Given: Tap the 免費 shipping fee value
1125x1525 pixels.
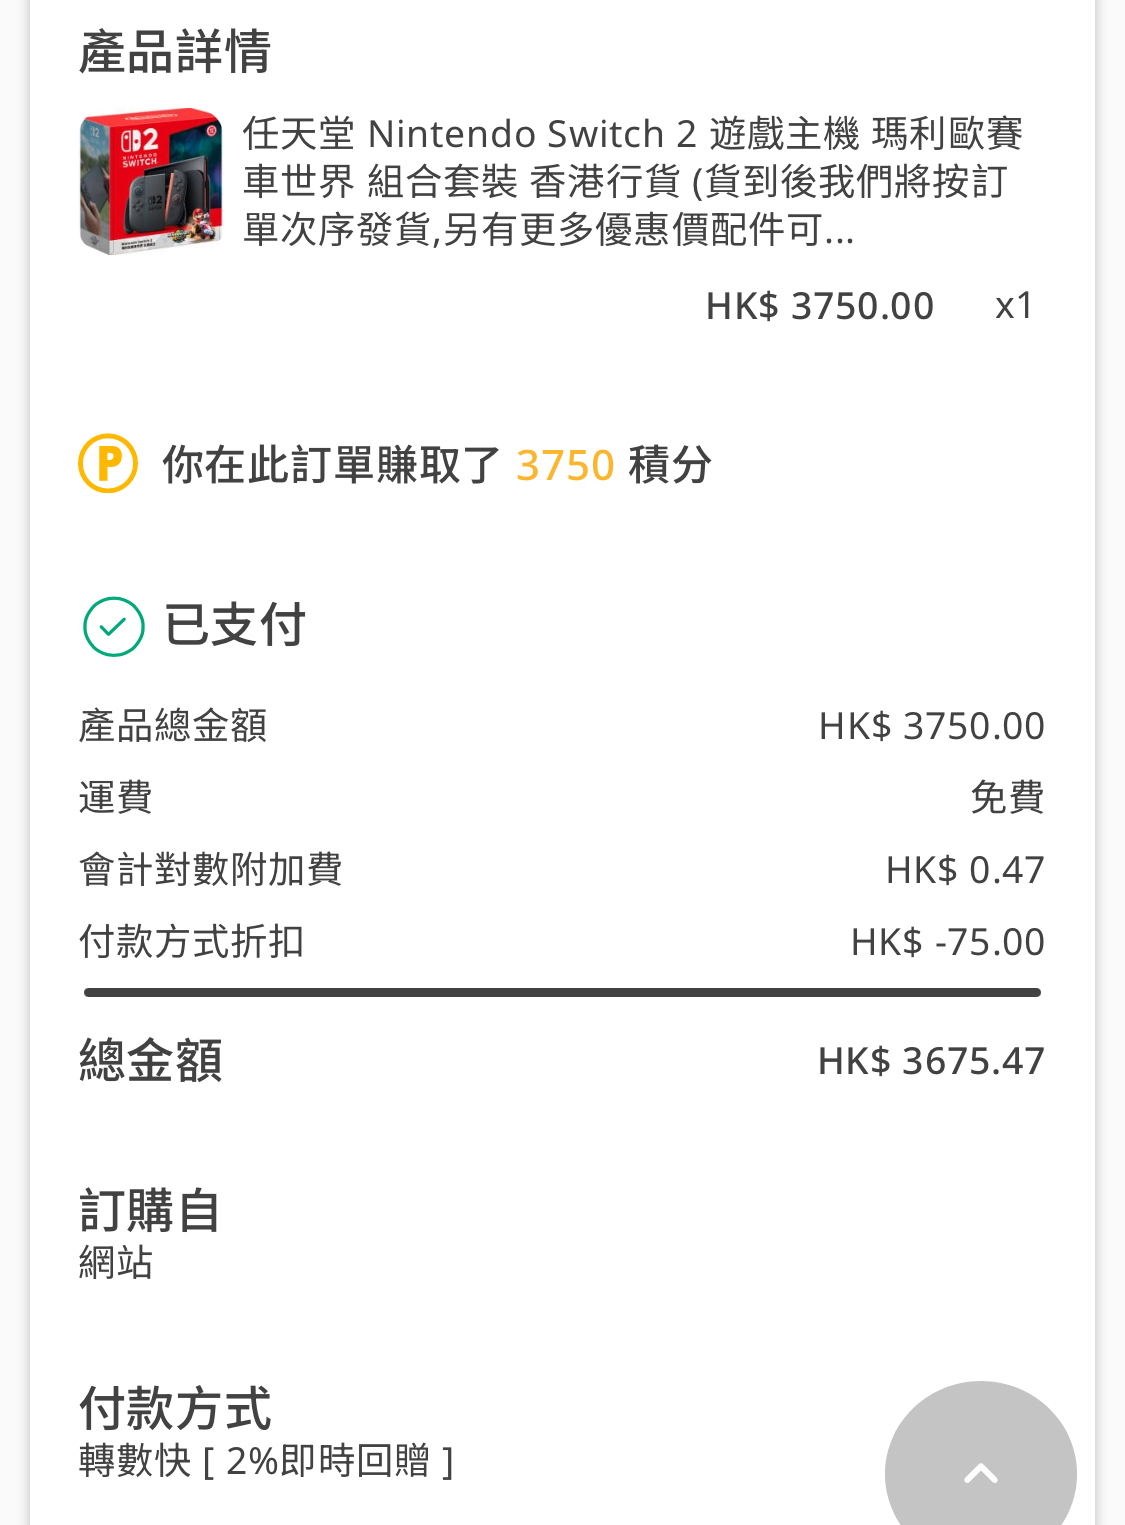Looking at the screenshot, I should 1007,798.
